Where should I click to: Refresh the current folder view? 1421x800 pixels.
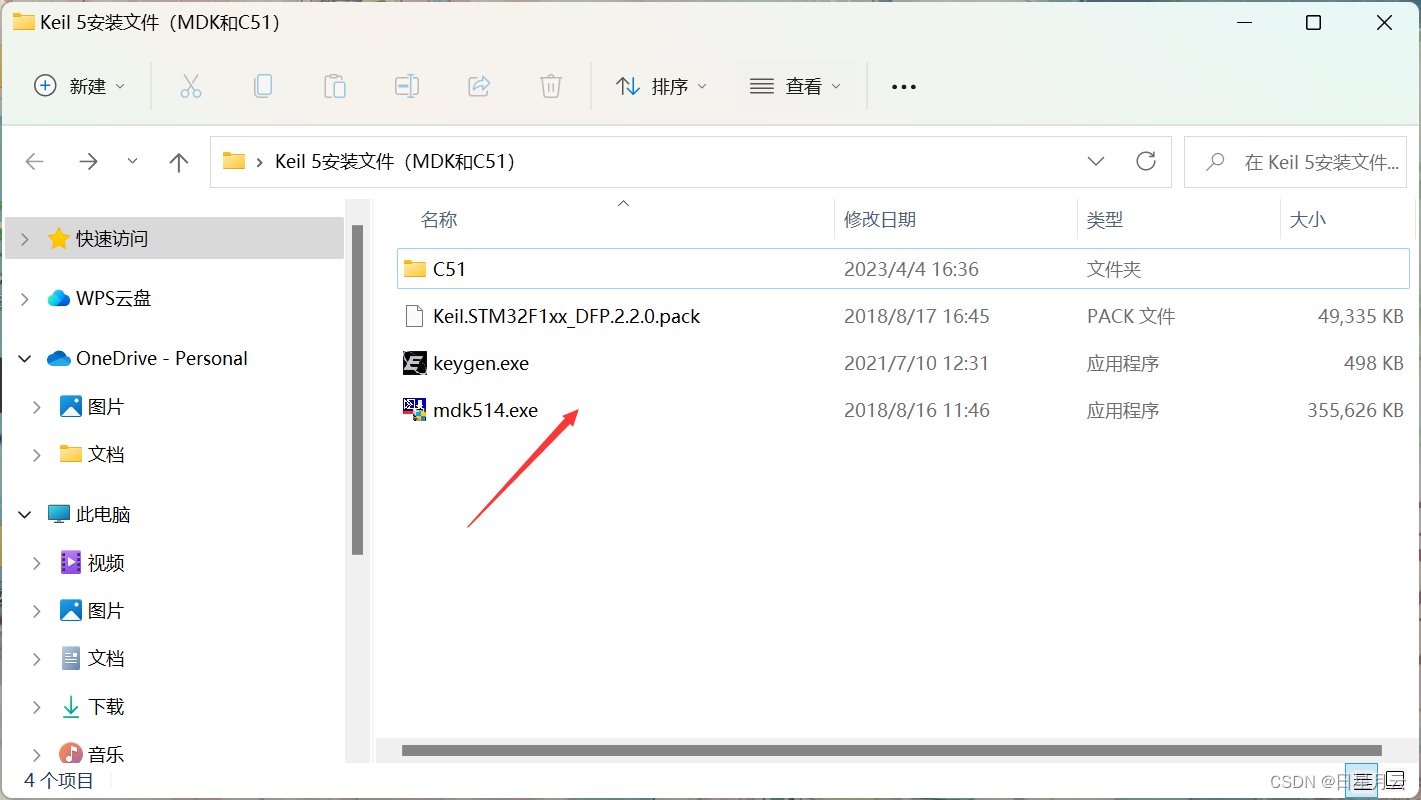point(1146,161)
